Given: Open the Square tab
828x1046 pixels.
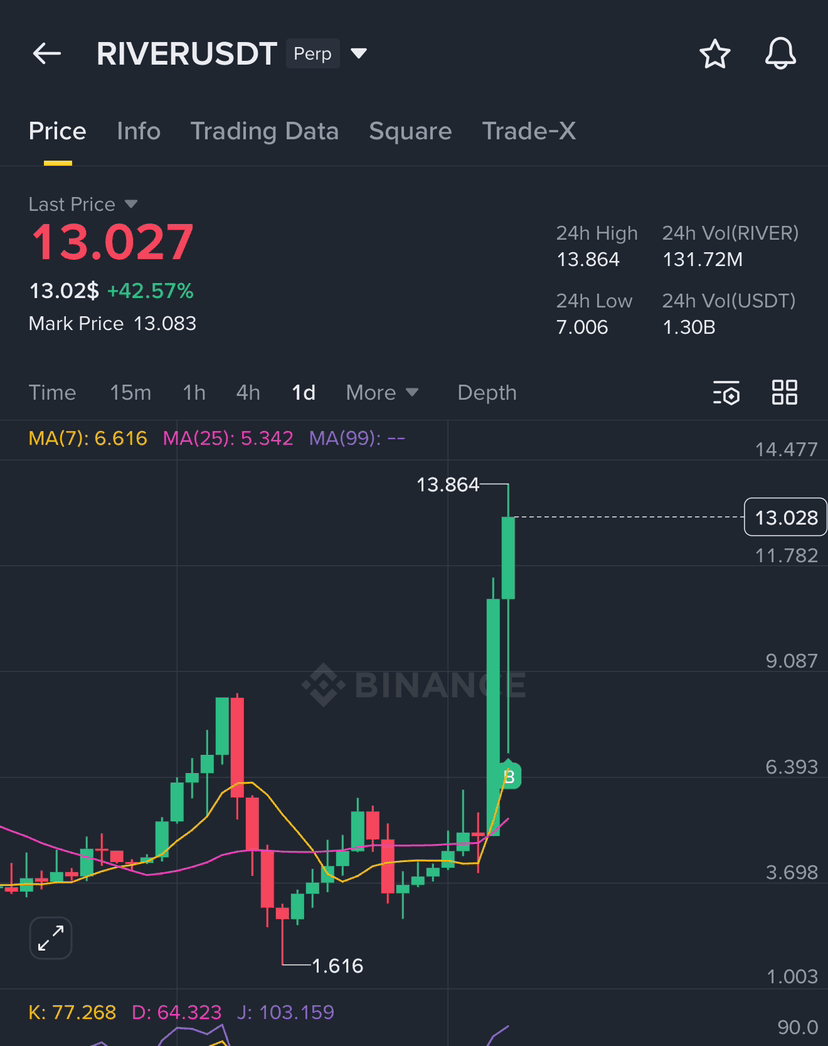Looking at the screenshot, I should click(410, 131).
